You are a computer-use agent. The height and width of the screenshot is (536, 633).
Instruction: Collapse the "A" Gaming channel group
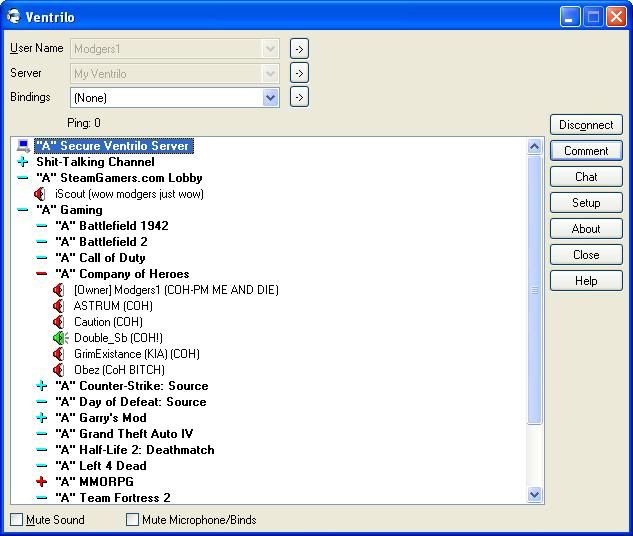(23, 210)
